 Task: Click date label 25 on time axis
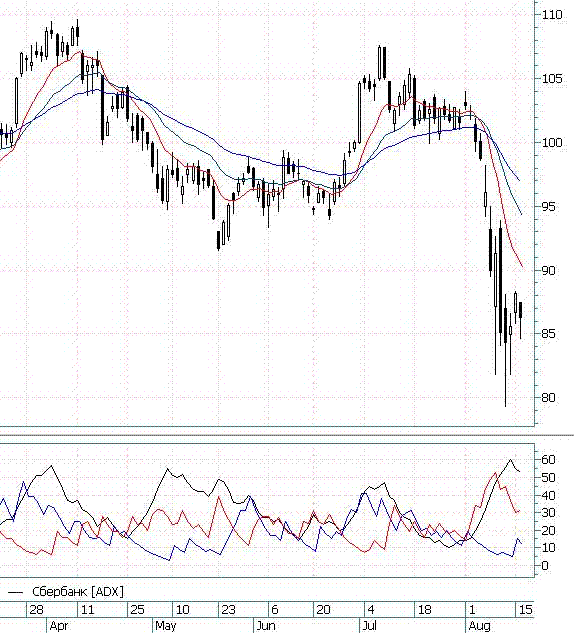pos(137,610)
